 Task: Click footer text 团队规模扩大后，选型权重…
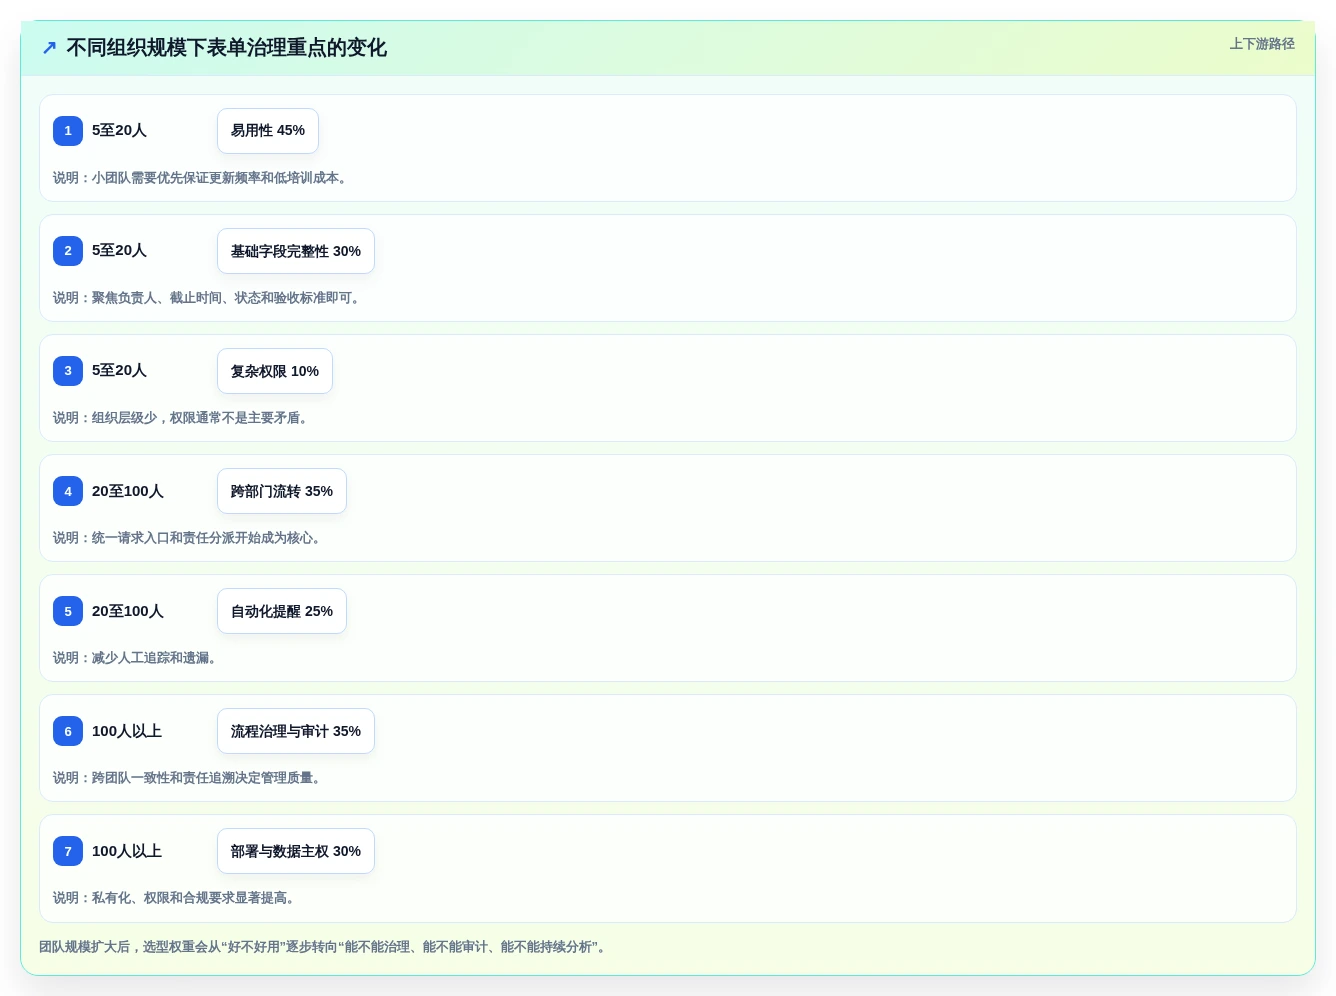[323, 947]
